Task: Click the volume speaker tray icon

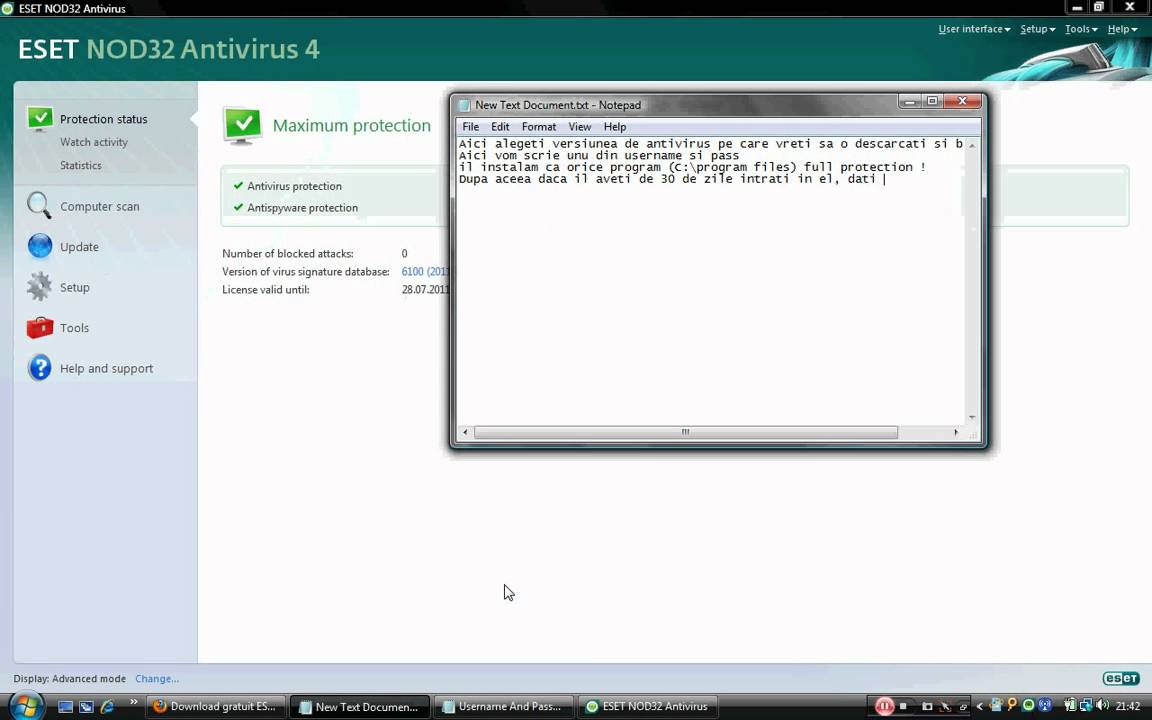Action: (1101, 705)
